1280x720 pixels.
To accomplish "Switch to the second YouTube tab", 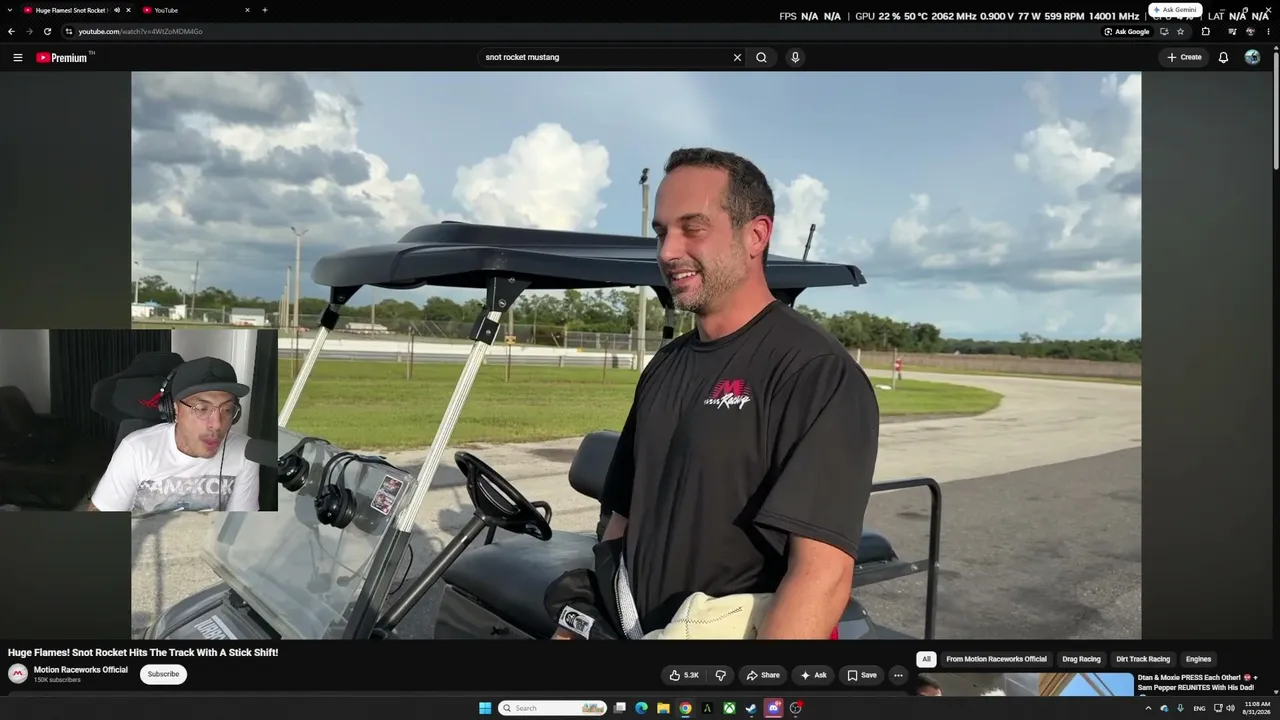I will coord(196,10).
